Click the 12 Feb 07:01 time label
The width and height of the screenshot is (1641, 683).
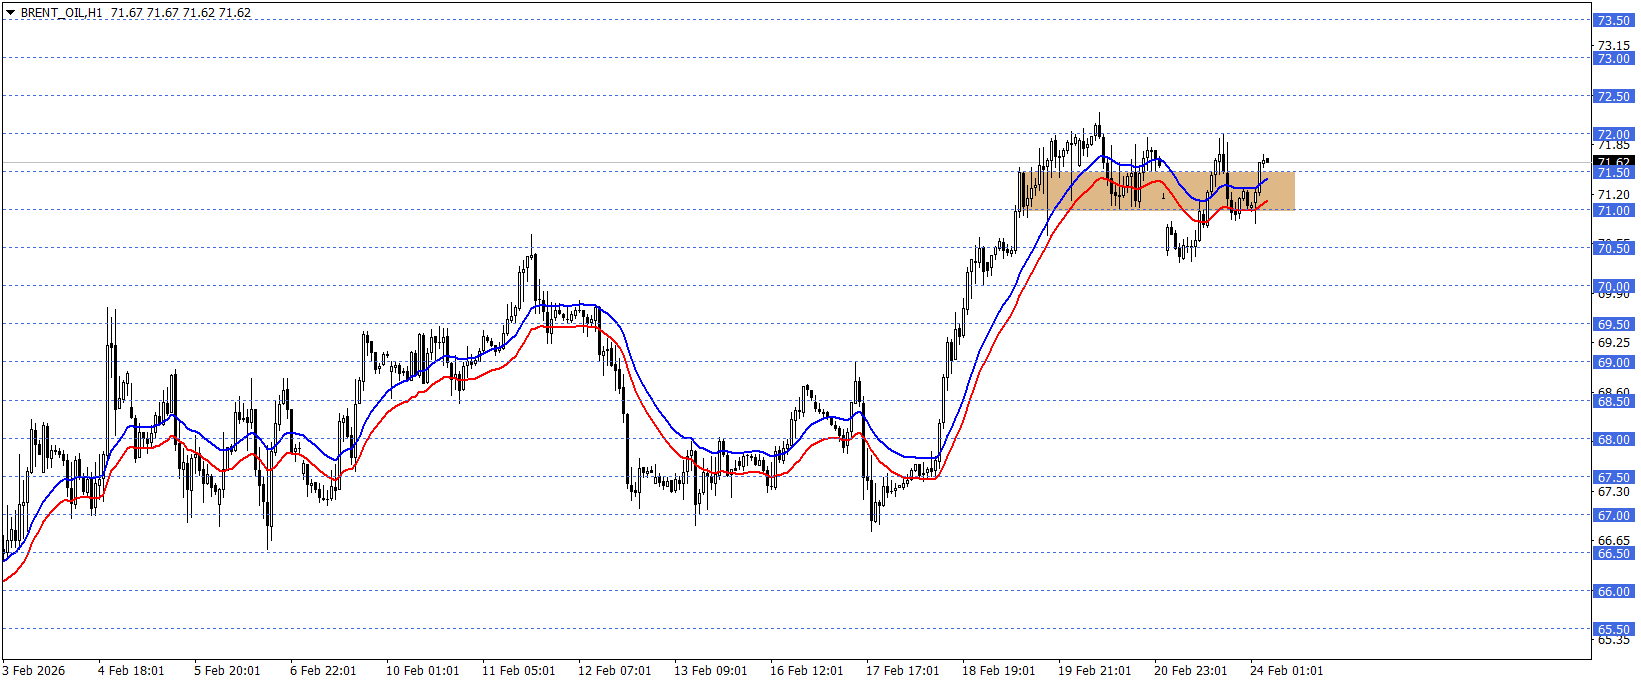[614, 670]
